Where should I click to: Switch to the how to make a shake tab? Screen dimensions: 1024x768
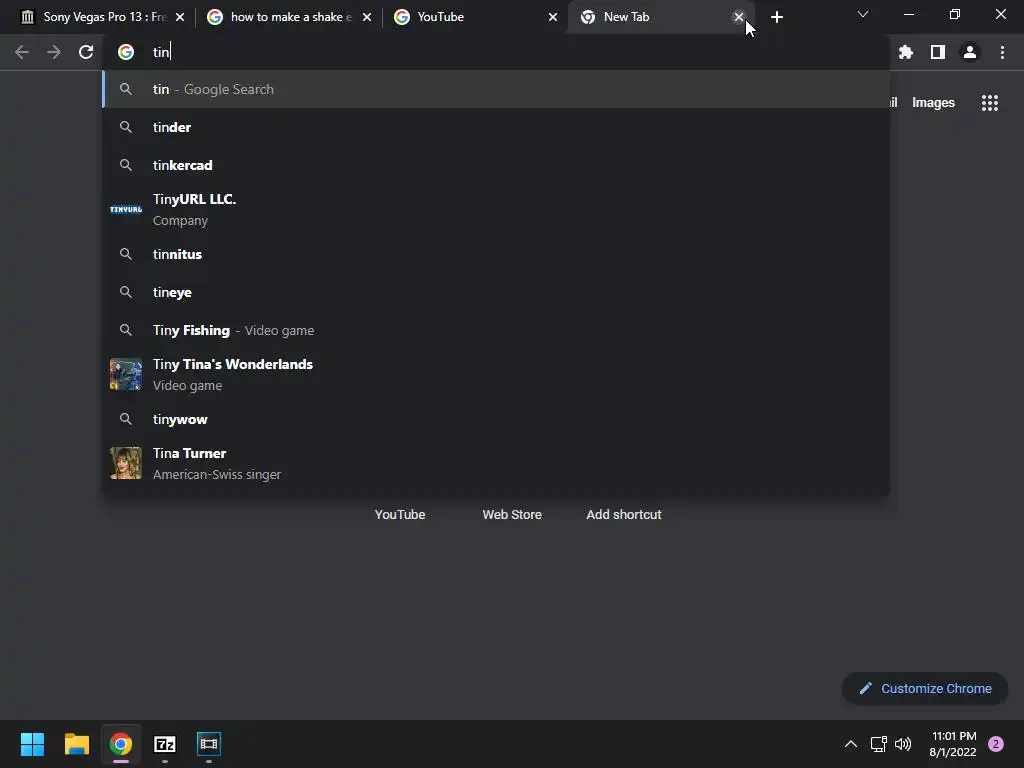tap(289, 17)
